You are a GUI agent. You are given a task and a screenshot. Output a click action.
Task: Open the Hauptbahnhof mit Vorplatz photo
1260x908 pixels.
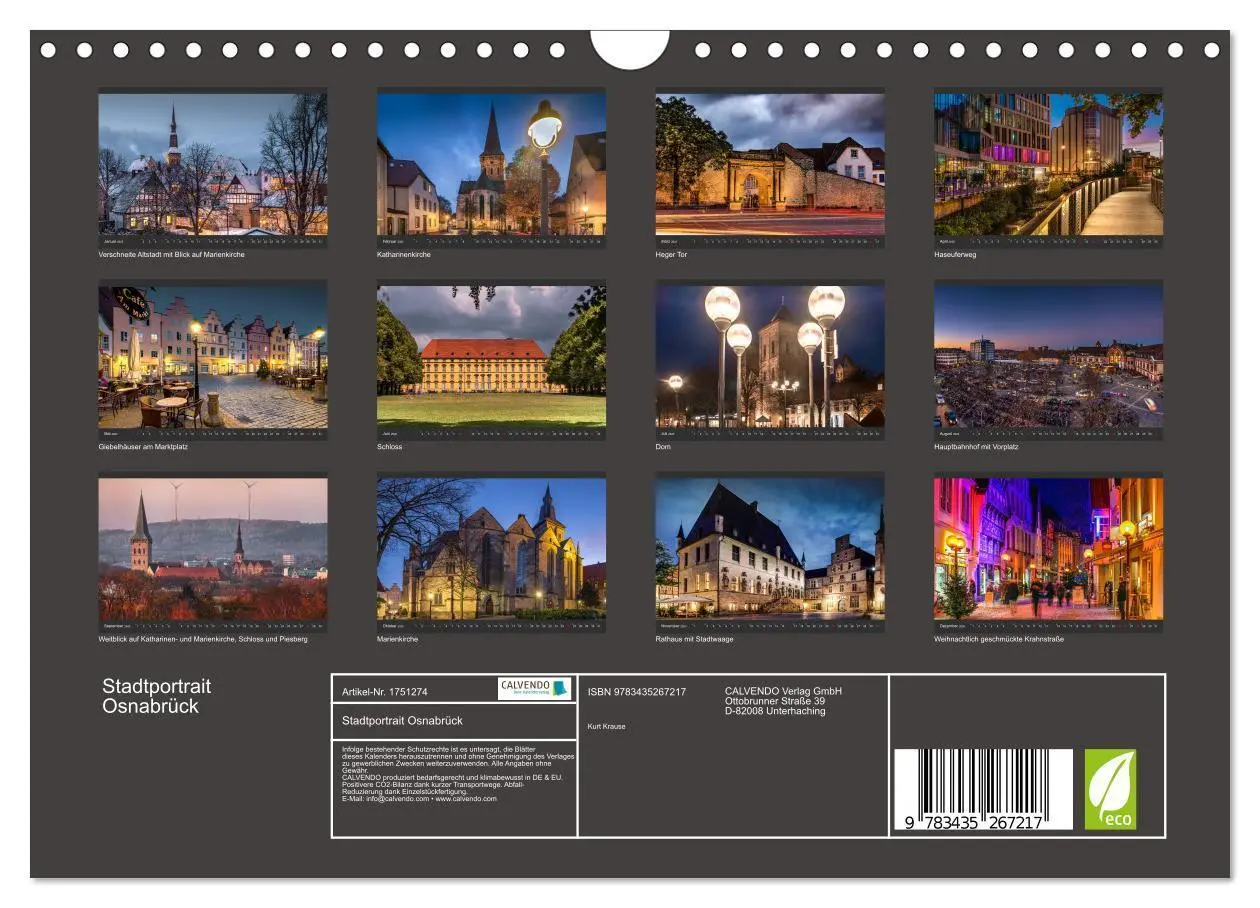(x=1049, y=357)
